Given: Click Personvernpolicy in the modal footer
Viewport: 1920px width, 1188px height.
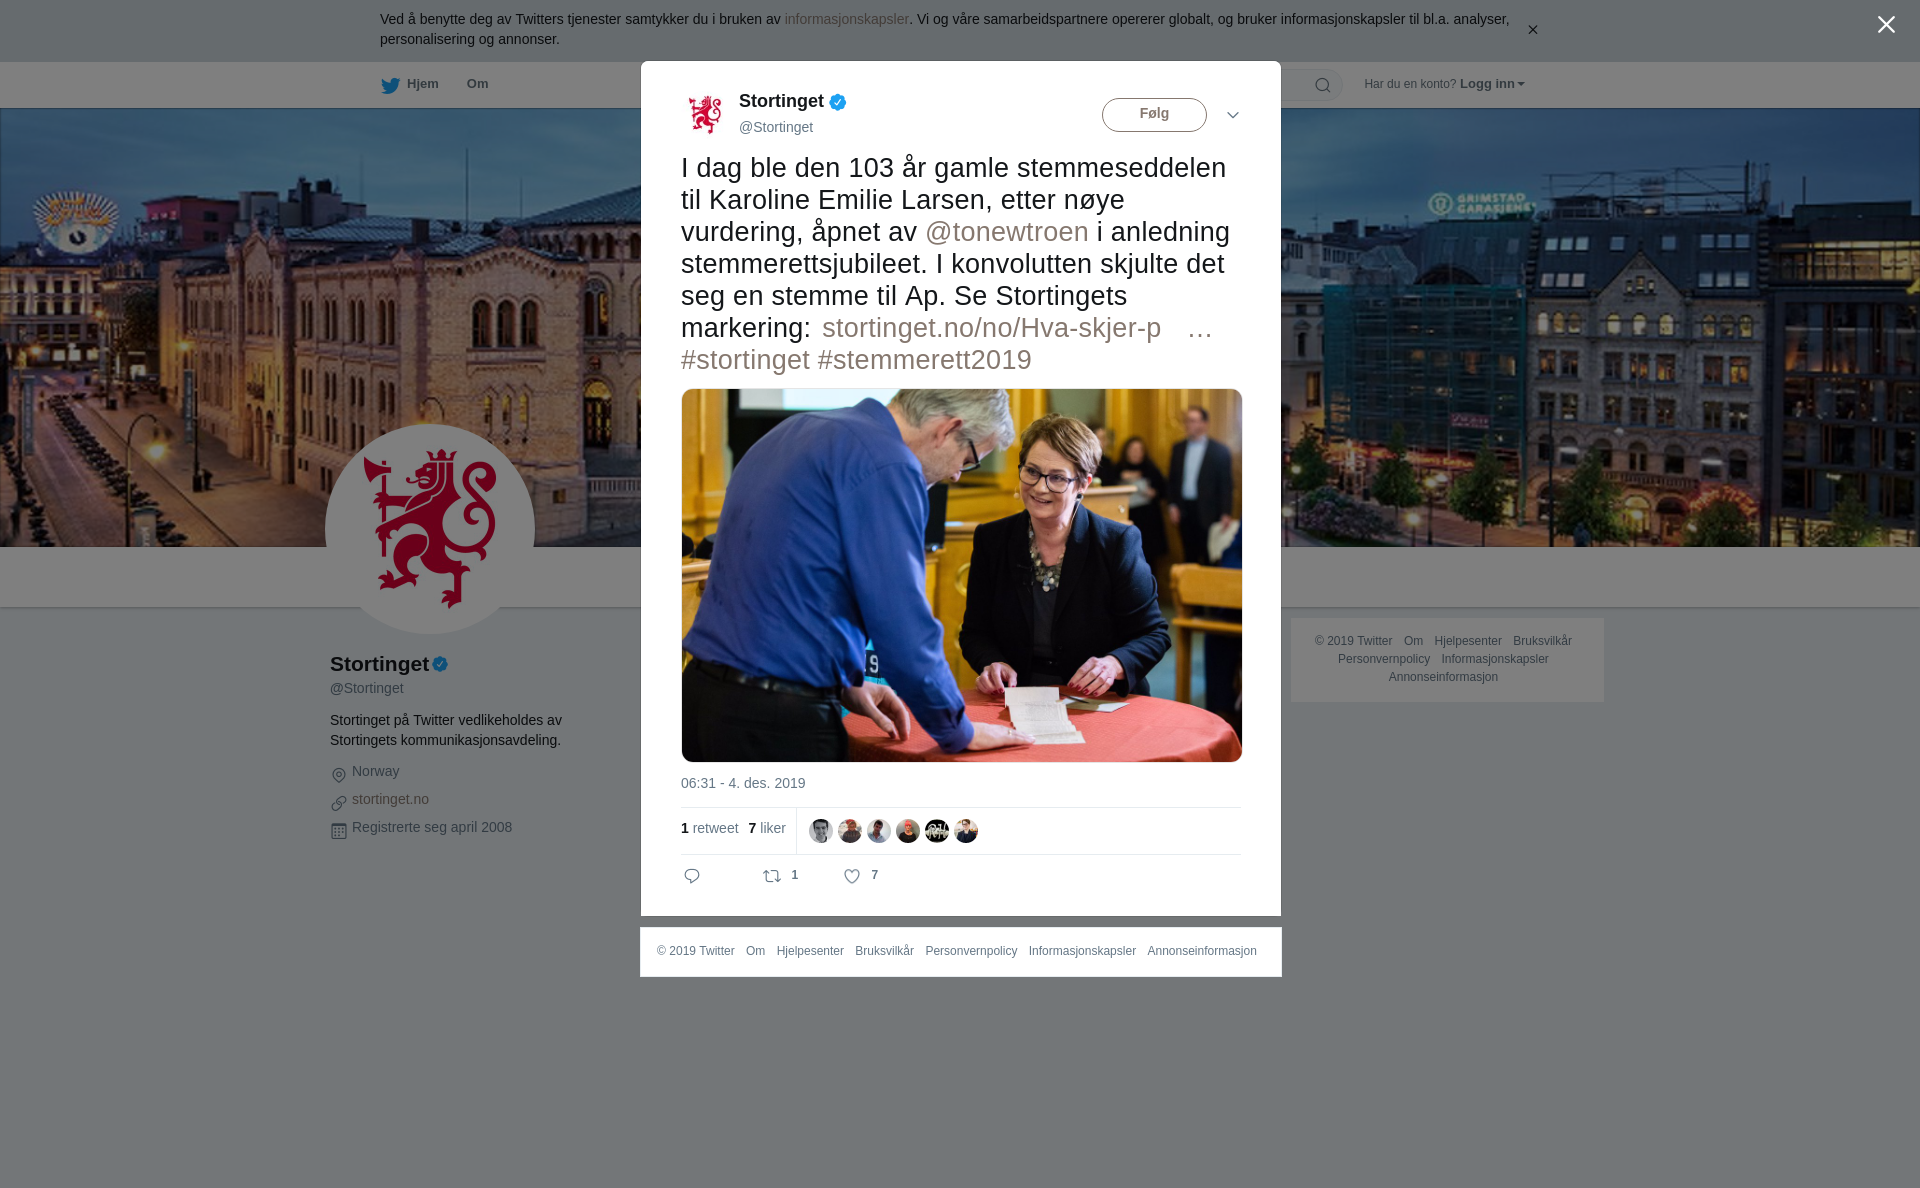Looking at the screenshot, I should tap(971, 951).
